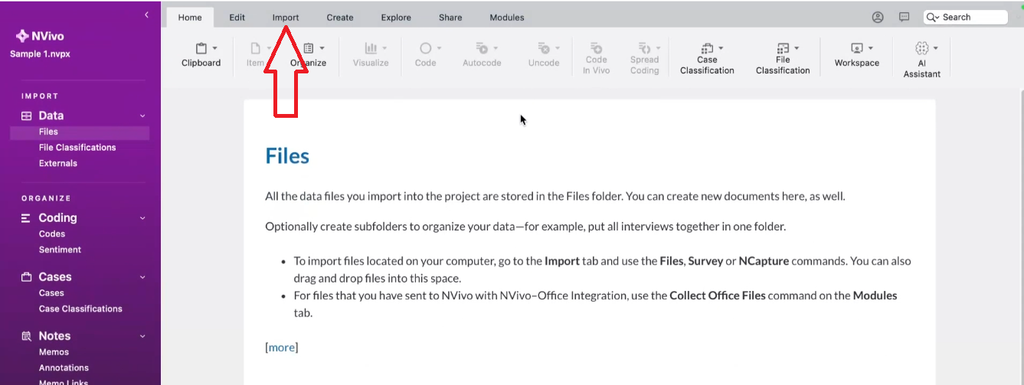Viewport: 1024px width, 385px height.
Task: Collapse the Notes section chevron
Action: pyautogui.click(x=142, y=336)
